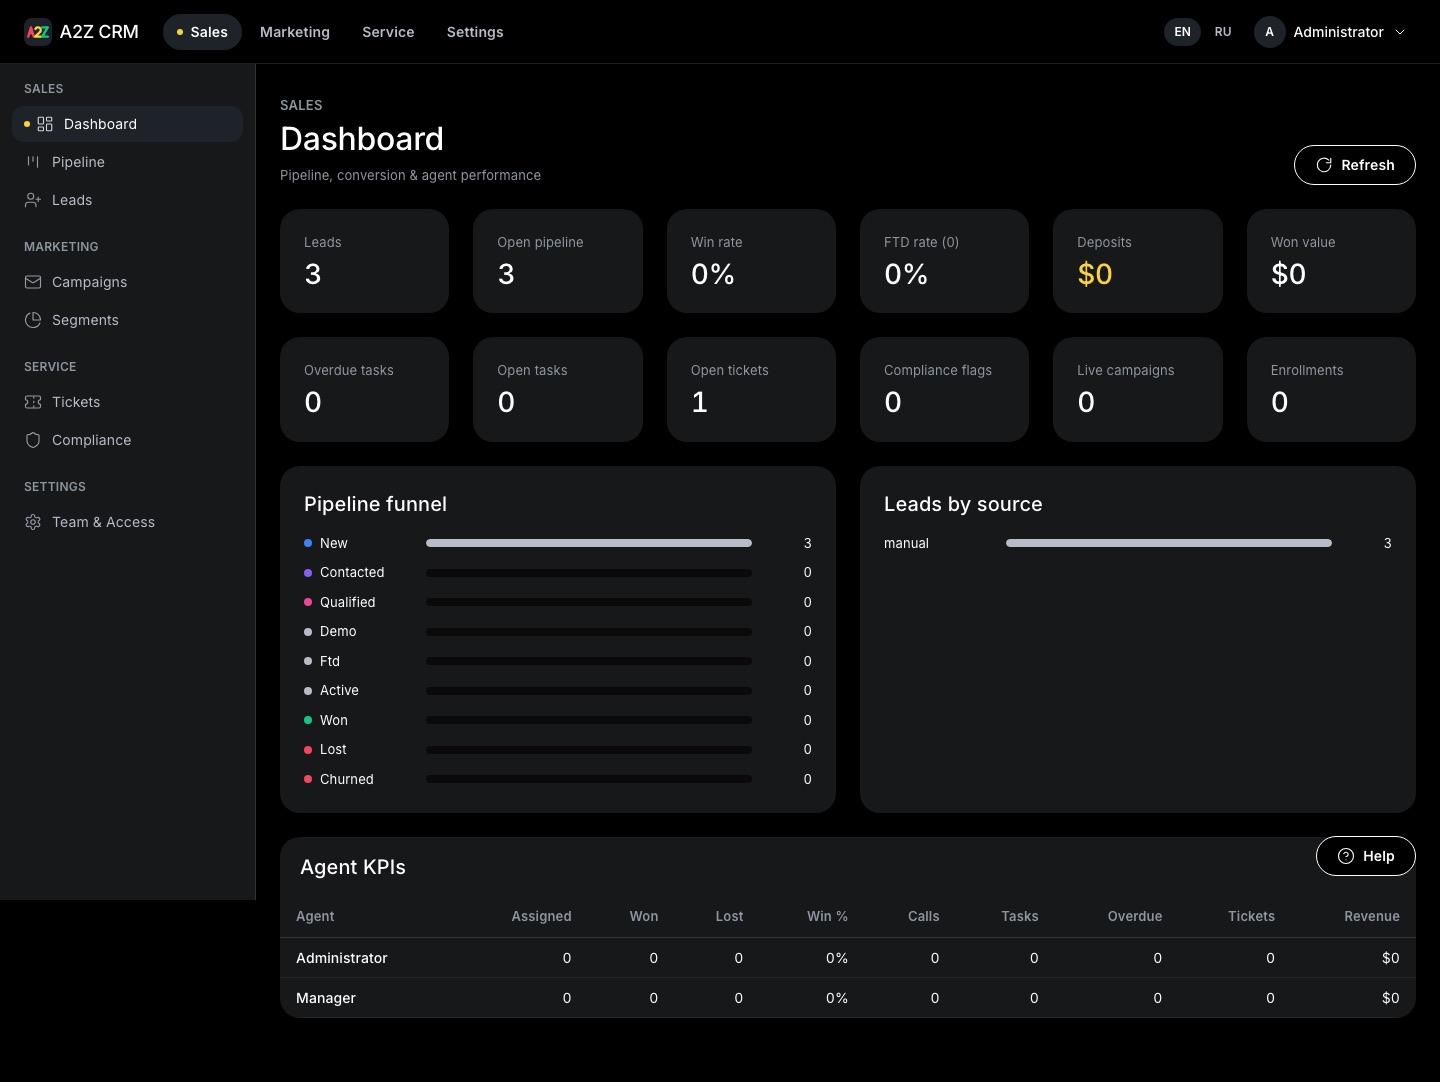
Task: Open the Administrator avatar menu
Action: [1270, 32]
